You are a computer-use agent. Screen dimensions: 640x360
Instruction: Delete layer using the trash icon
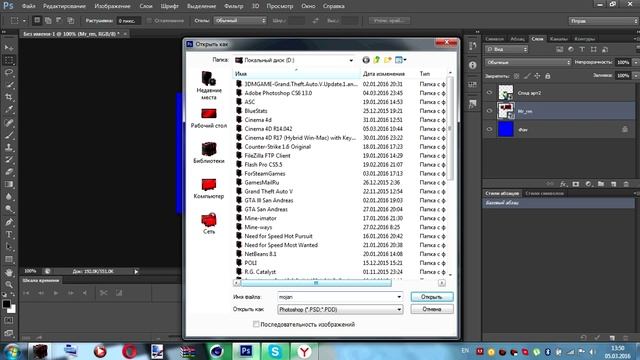[x=626, y=184]
